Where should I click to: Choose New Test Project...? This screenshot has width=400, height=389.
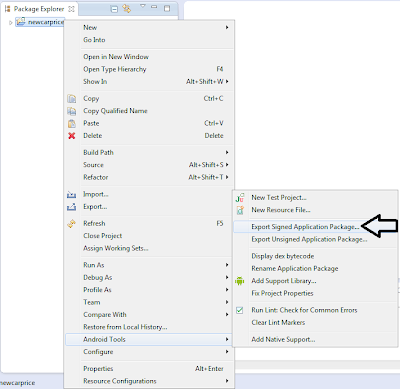click(315, 198)
